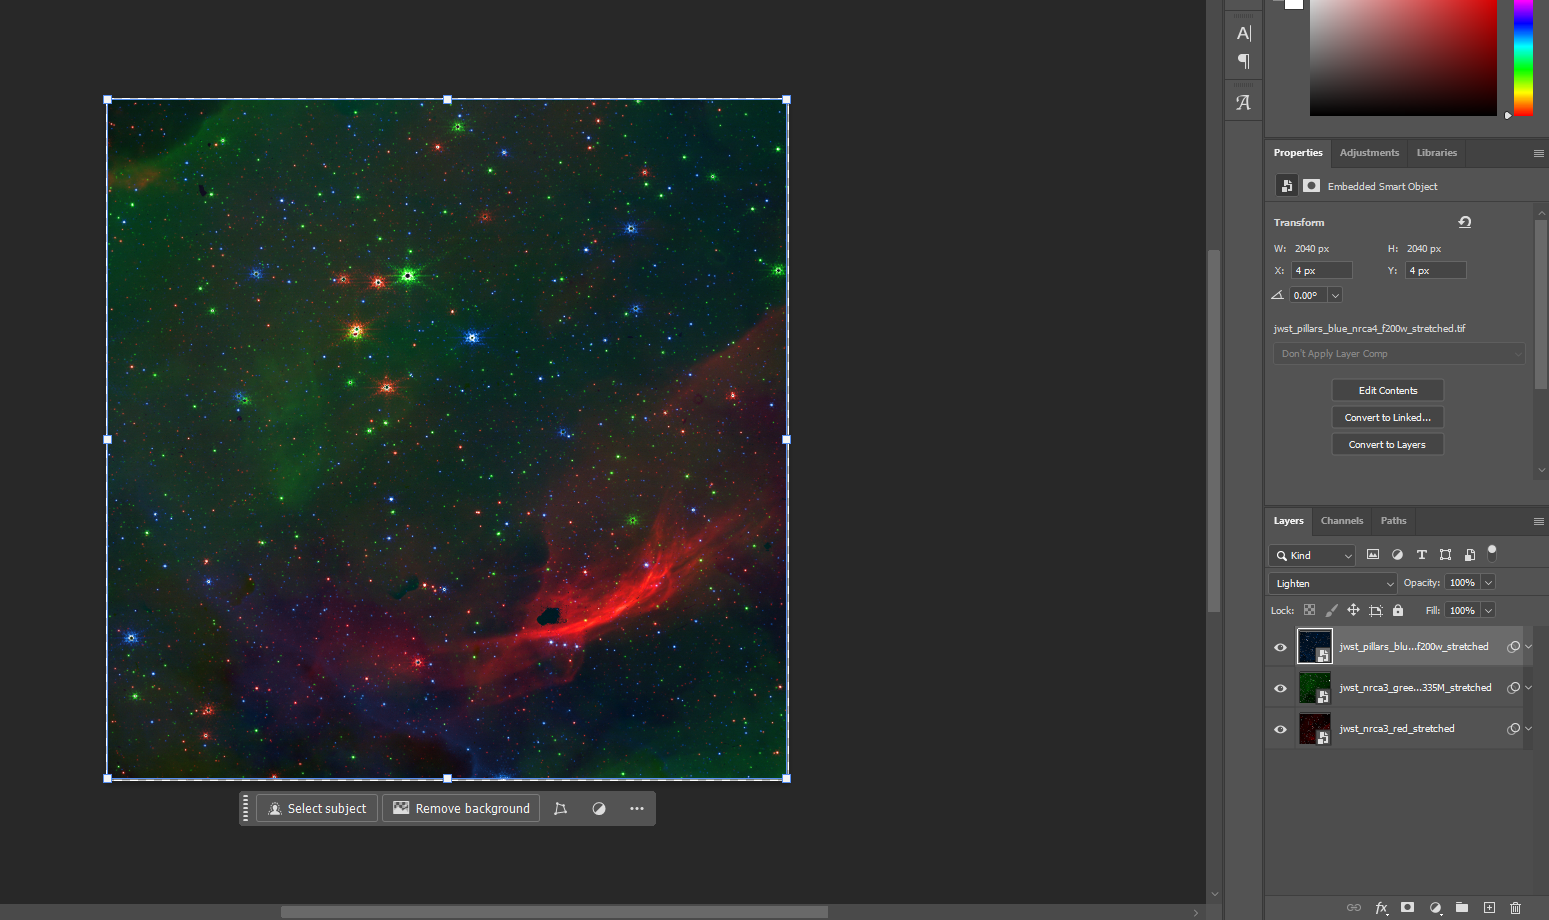Image resolution: width=1549 pixels, height=920 pixels.
Task: Toggle the layer filtering on/off switch
Action: pos(1492,551)
